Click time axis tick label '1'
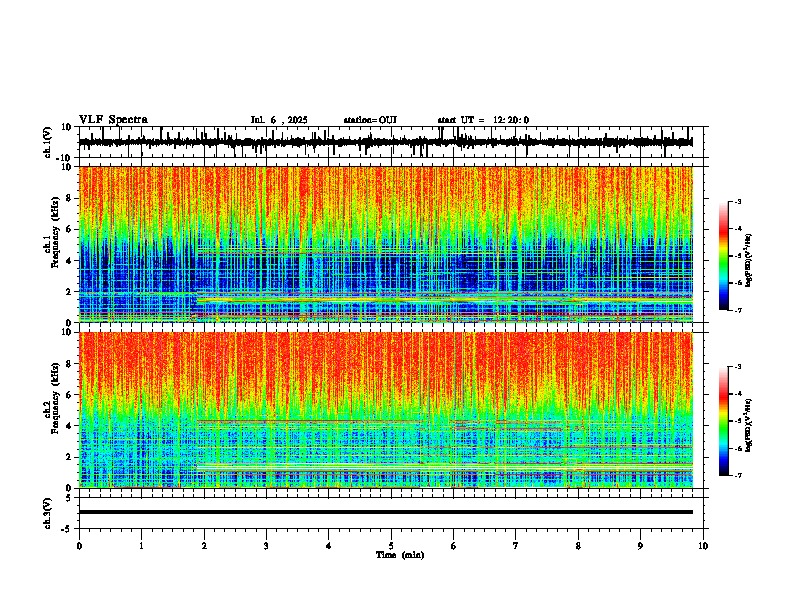Image resolution: width=792 pixels, height=612 pixels. click(141, 546)
